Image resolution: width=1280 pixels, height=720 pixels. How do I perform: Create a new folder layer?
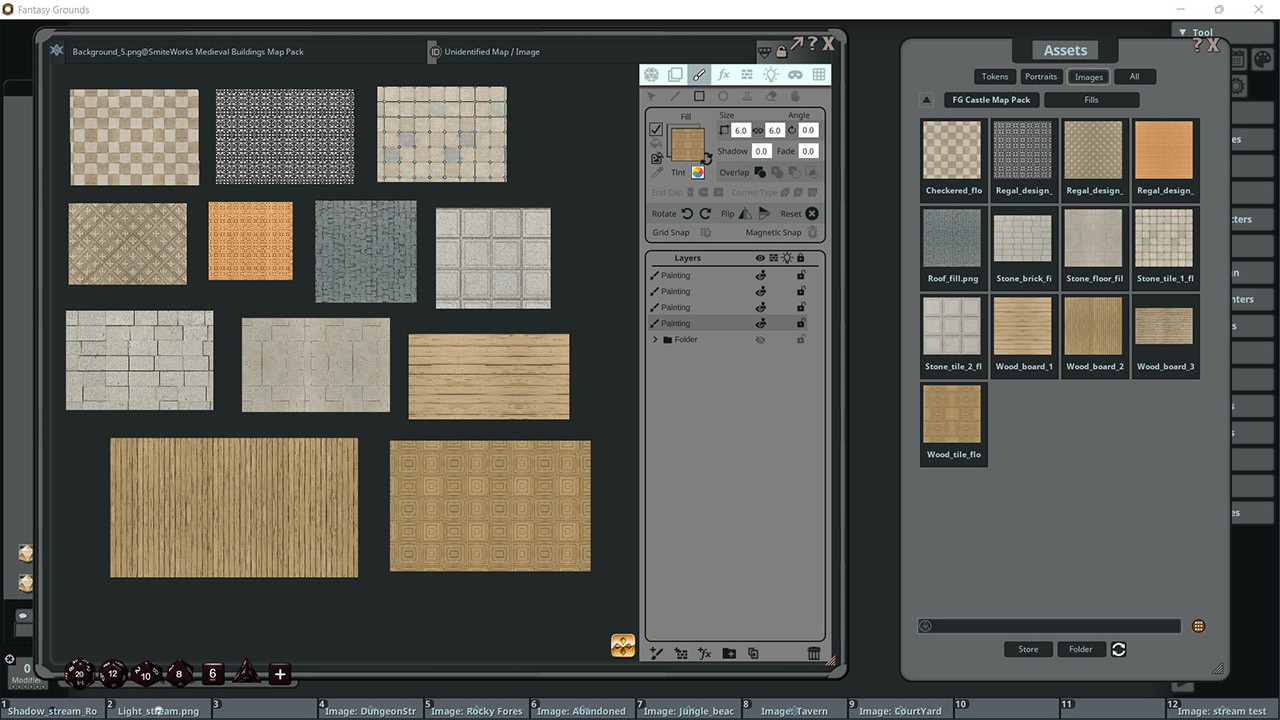tap(728, 653)
